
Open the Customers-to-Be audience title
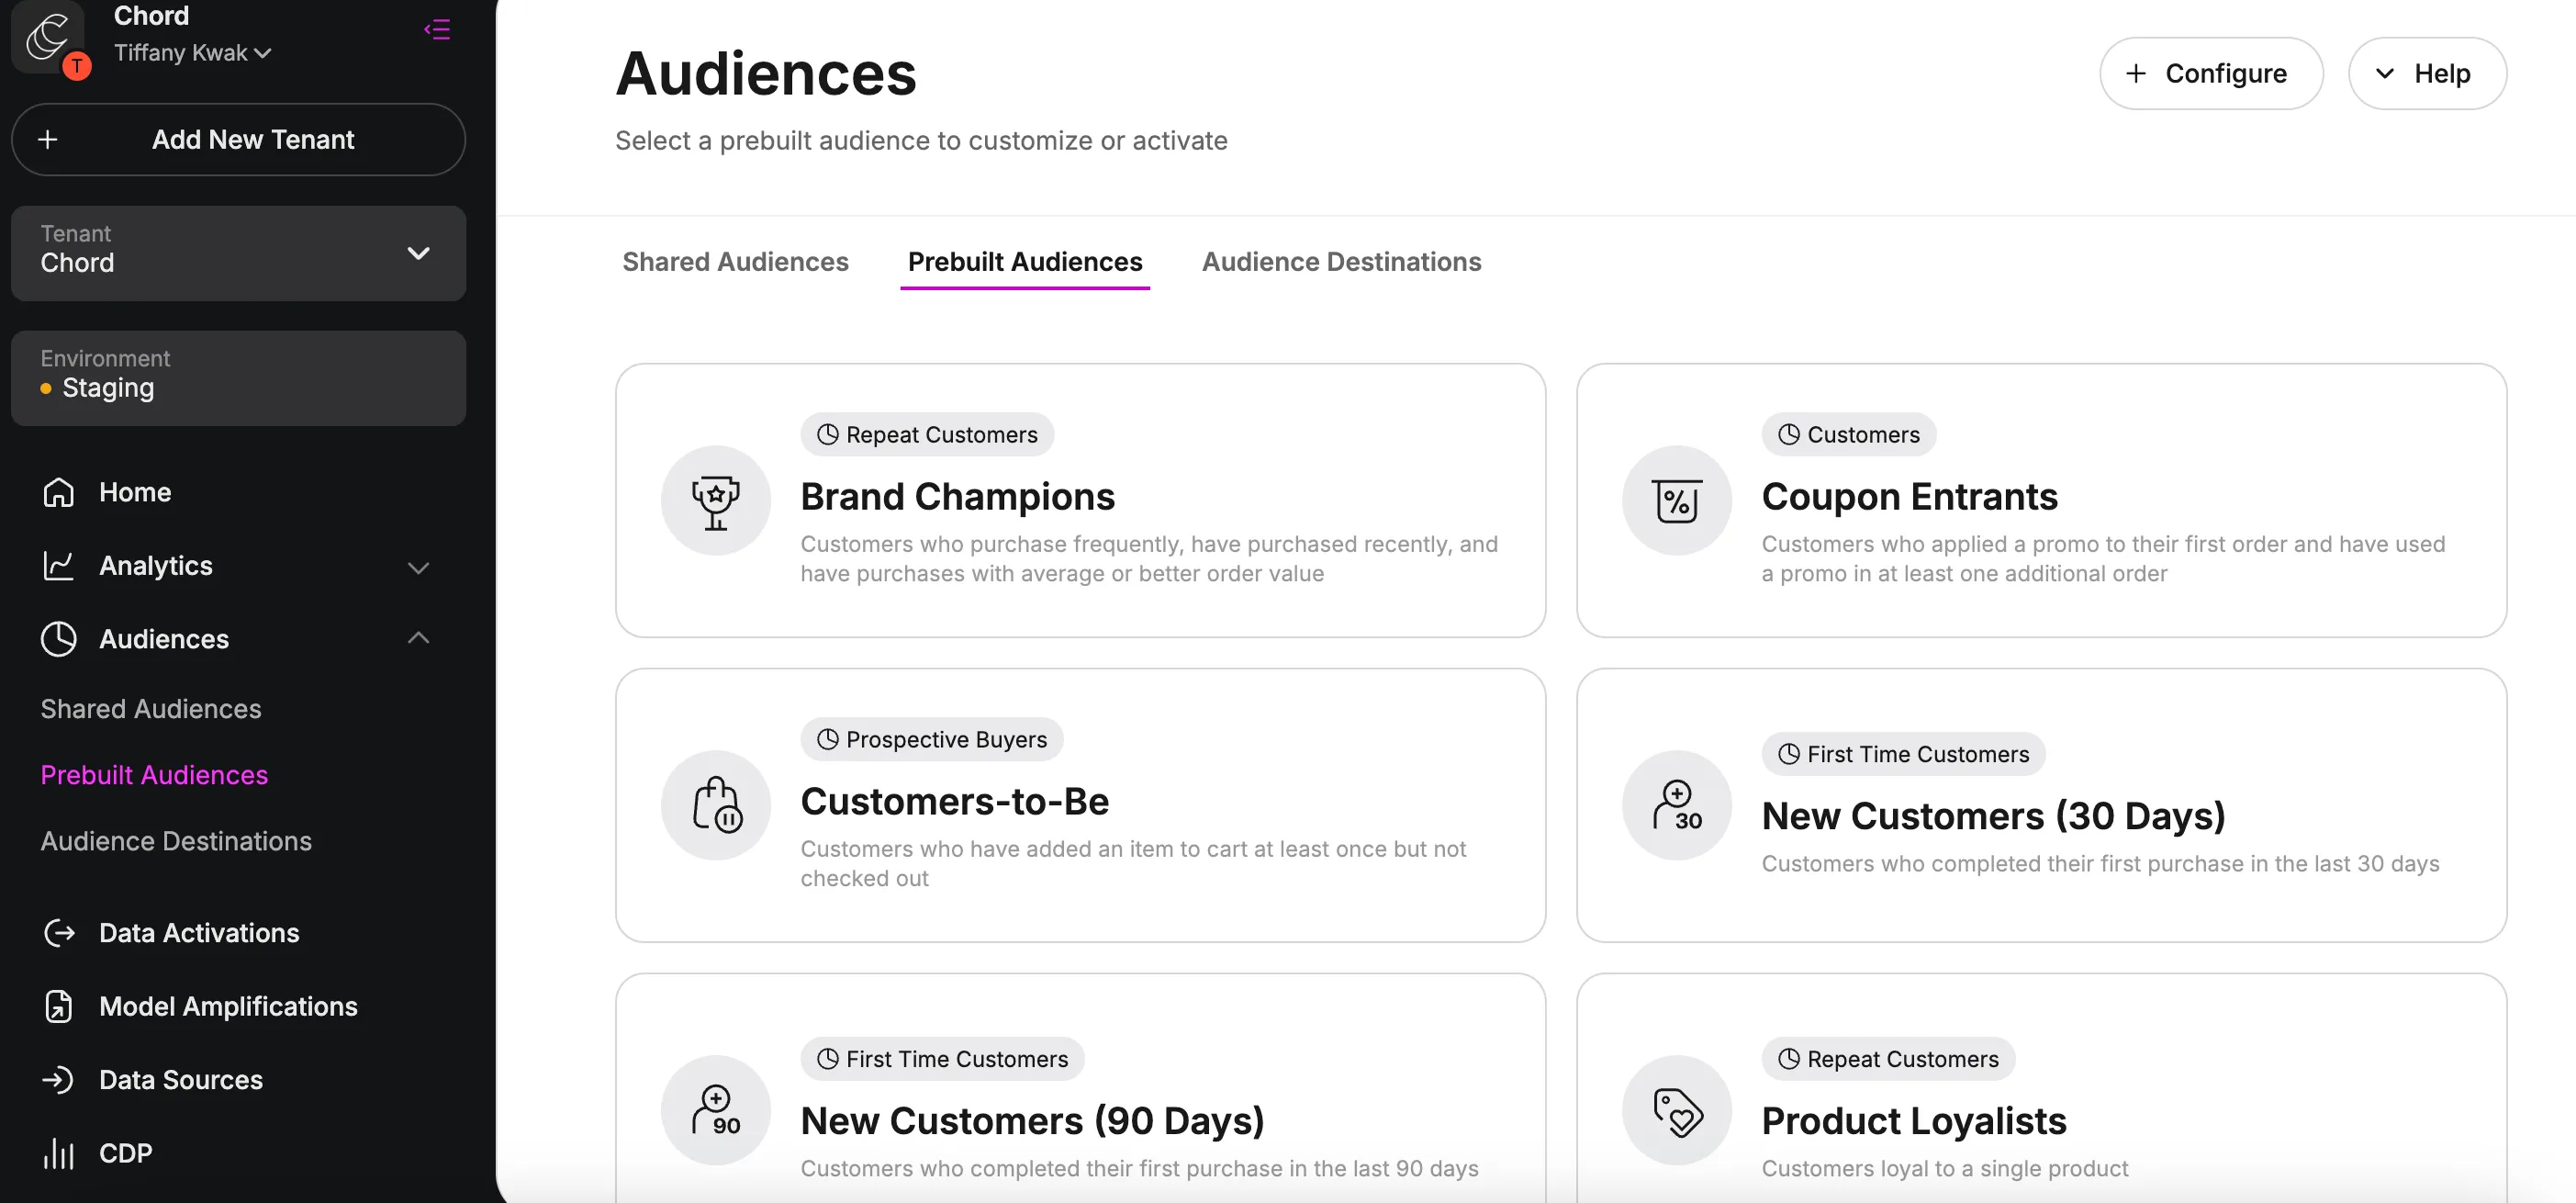[954, 802]
